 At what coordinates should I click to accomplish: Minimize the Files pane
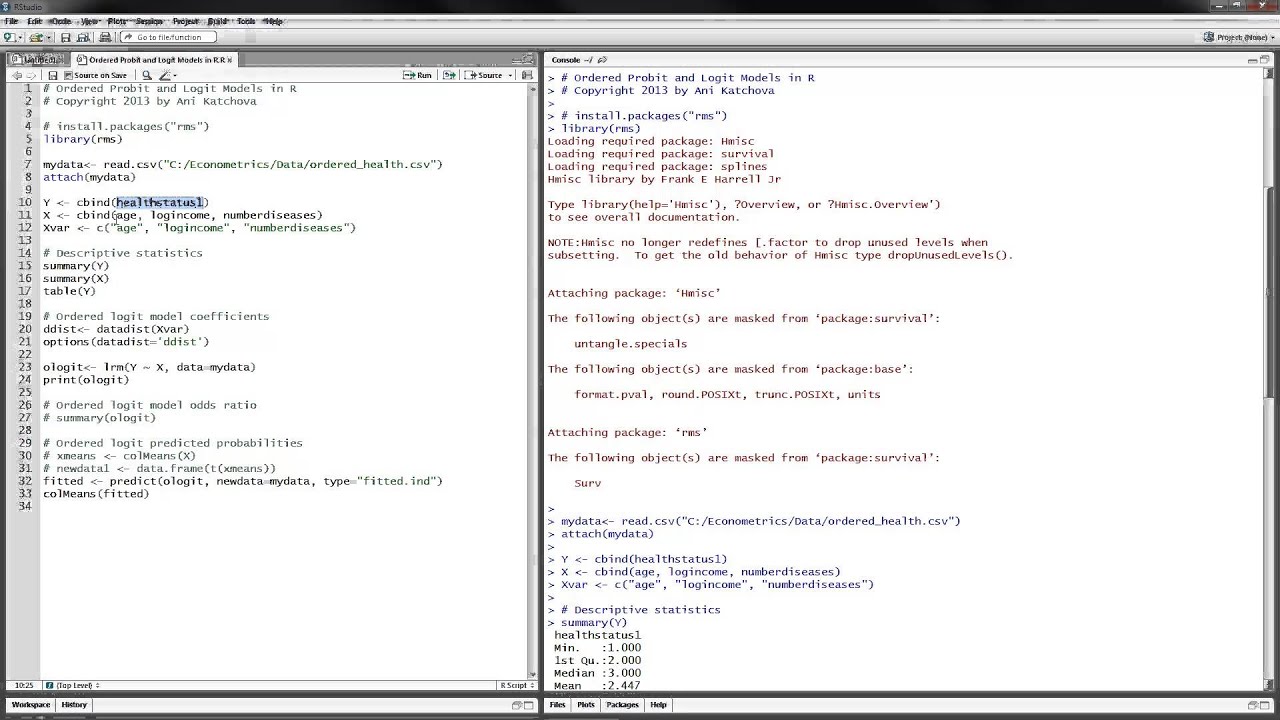pyautogui.click(x=1252, y=705)
